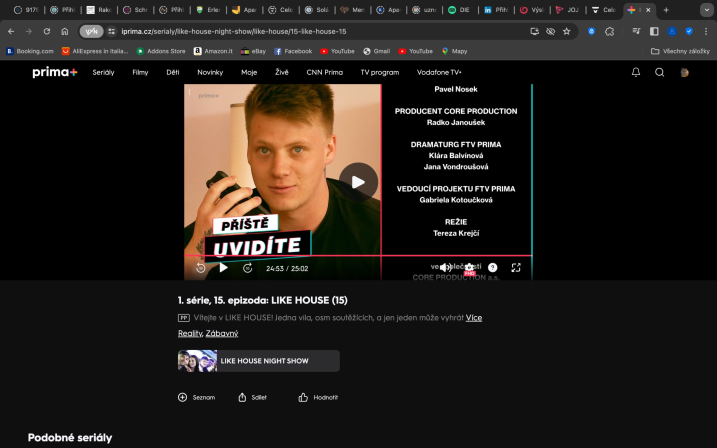Rewind video with the skip-back icon
The width and height of the screenshot is (717, 448).
(201, 268)
